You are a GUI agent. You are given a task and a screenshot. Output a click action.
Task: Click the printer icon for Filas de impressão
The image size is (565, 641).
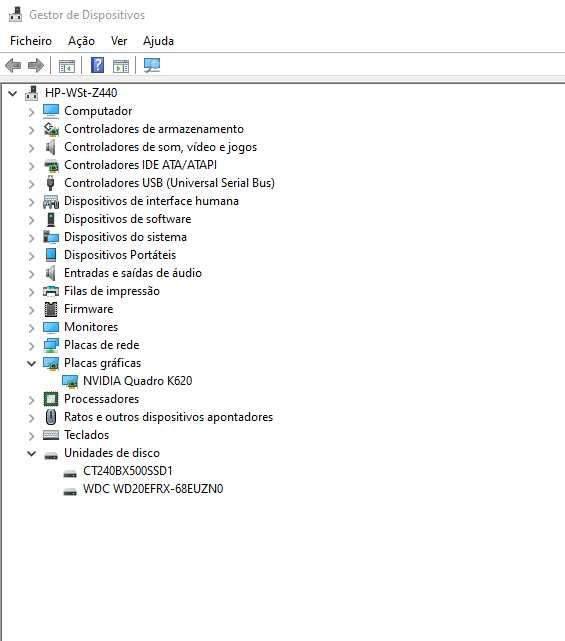tap(51, 291)
